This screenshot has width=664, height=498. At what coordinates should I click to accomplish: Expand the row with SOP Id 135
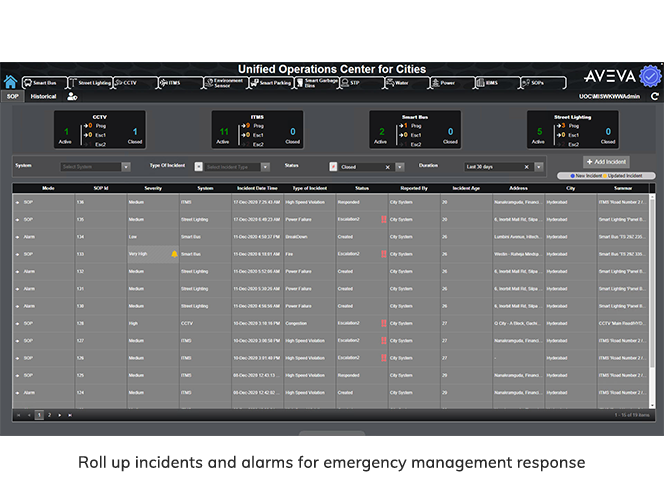coord(17,220)
